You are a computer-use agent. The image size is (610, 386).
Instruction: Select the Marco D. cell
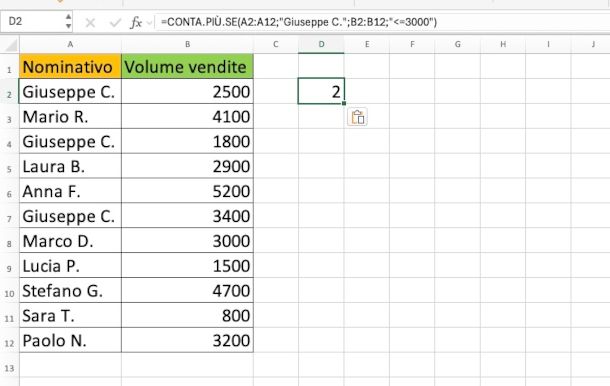coord(70,241)
